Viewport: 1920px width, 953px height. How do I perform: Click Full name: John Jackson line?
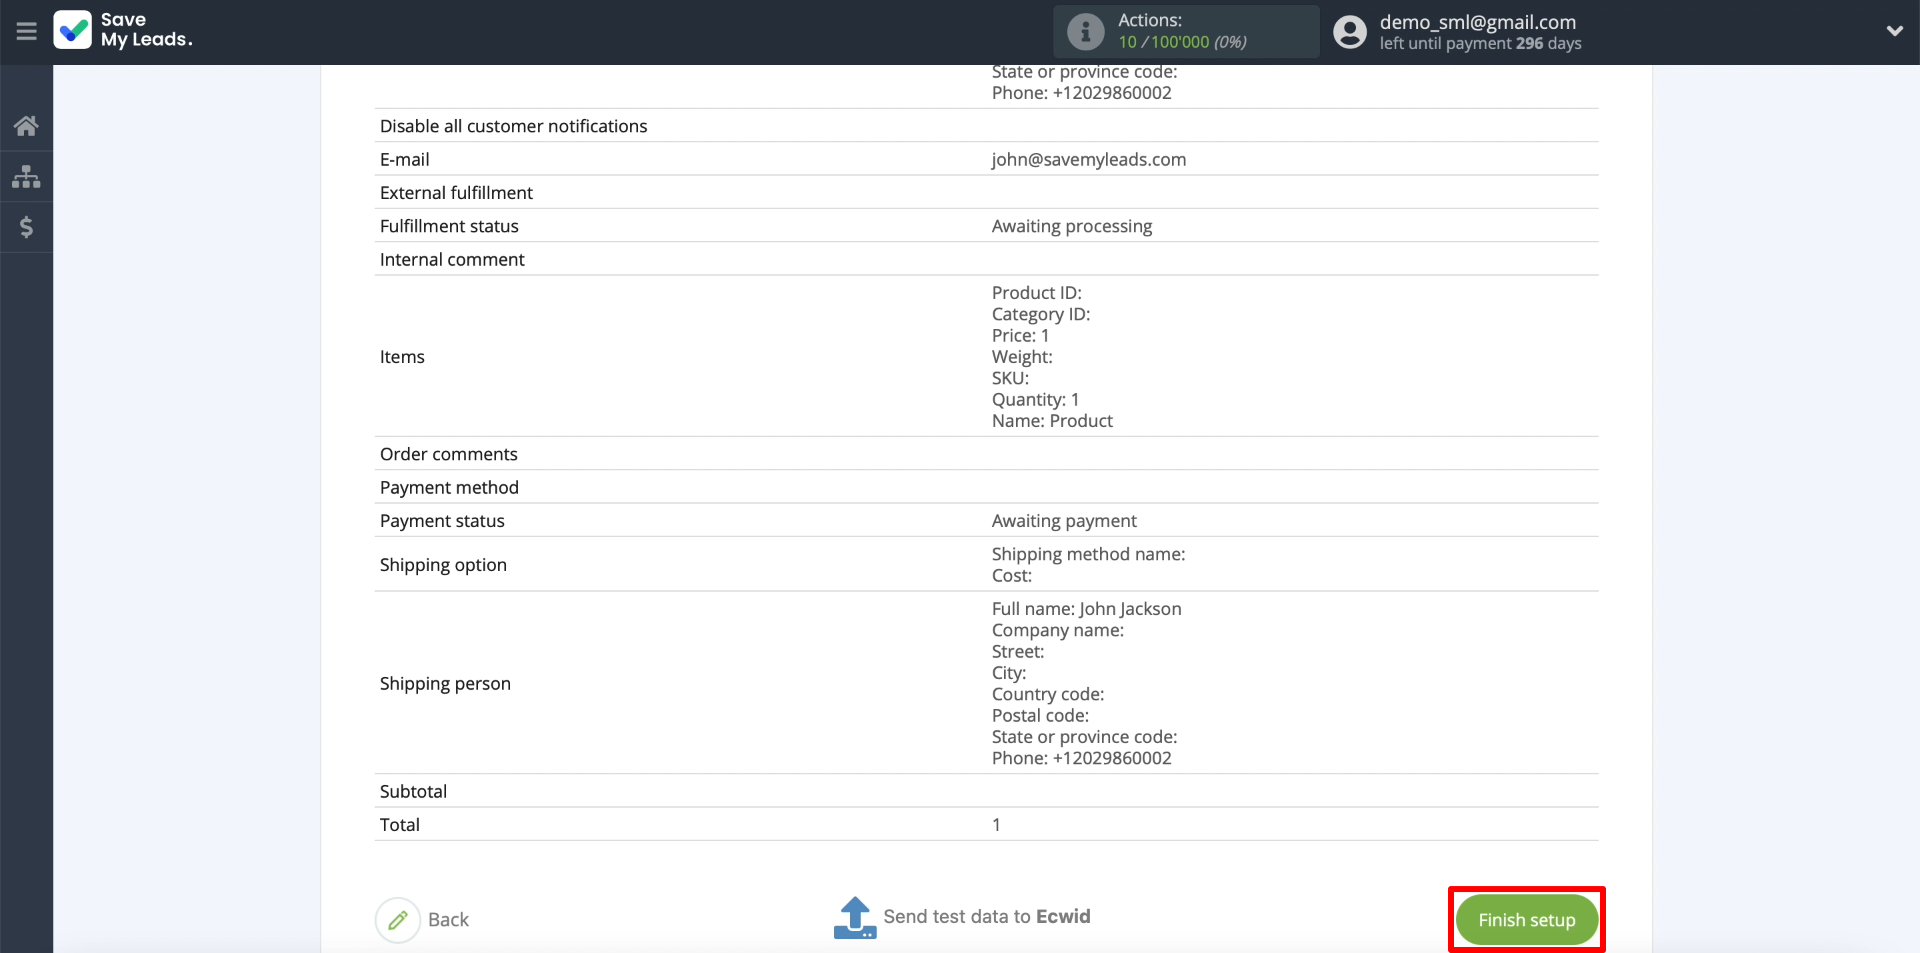(x=1086, y=609)
